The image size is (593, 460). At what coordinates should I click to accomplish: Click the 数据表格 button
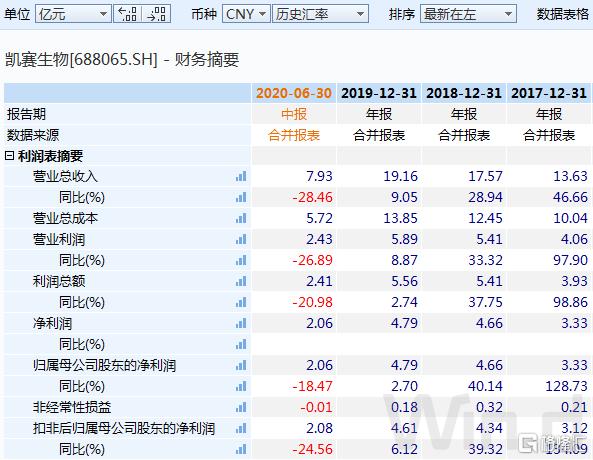coord(563,14)
